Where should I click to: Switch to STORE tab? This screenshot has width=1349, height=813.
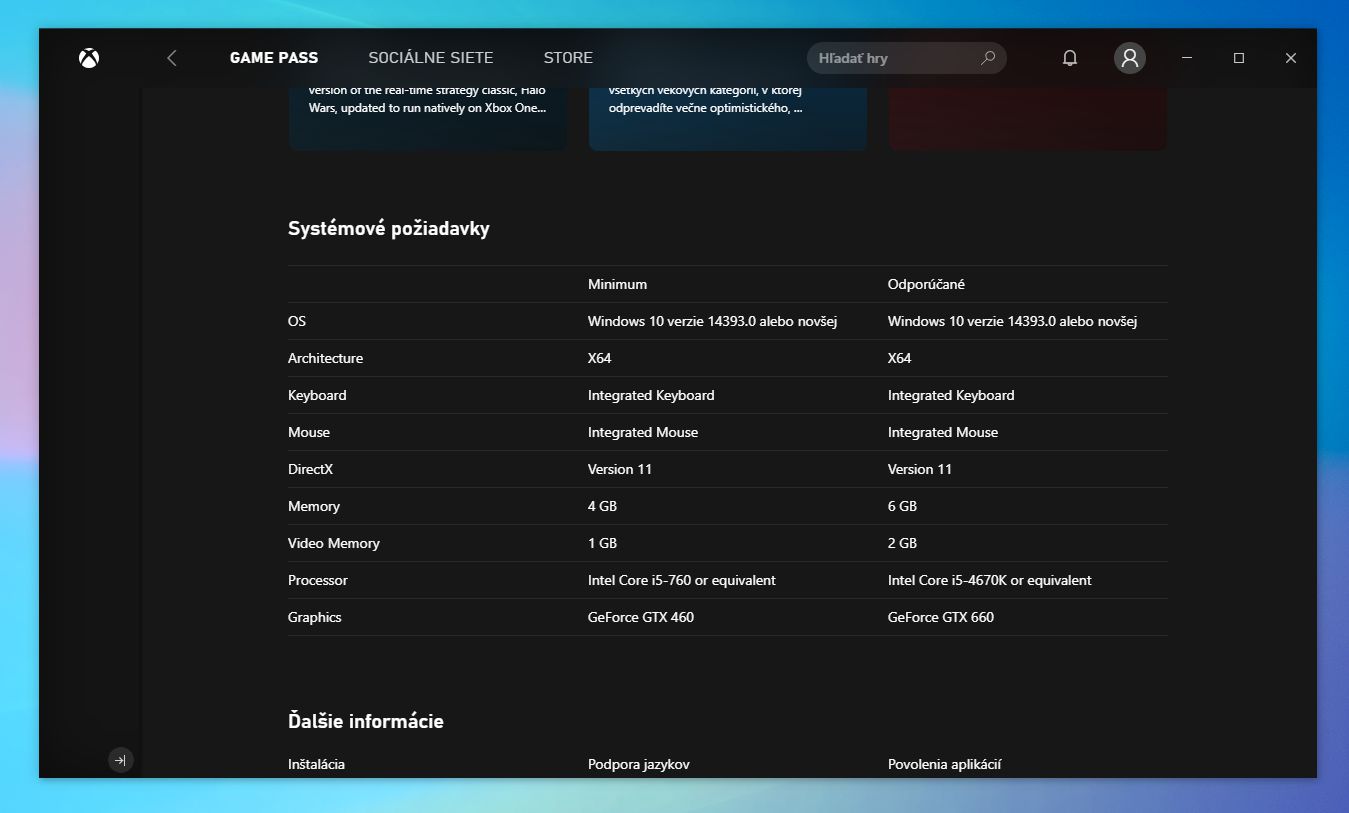(x=568, y=58)
